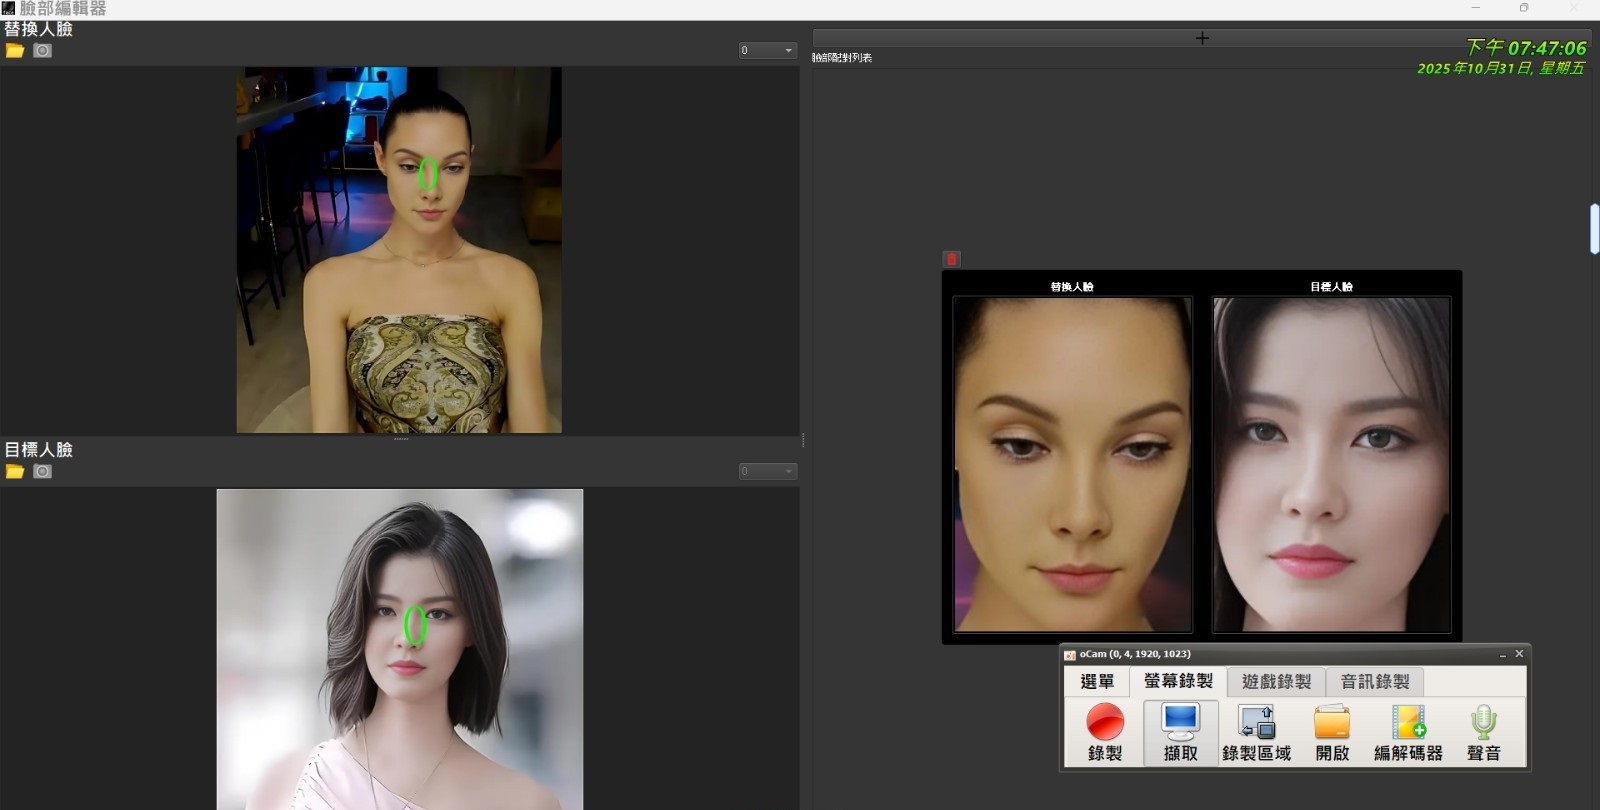The image size is (1600, 810).
Task: Switch to the 遊戲錄製 tab
Action: (x=1276, y=682)
